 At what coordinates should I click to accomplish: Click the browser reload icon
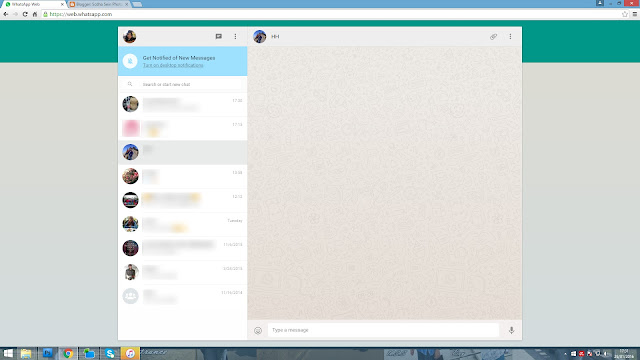pos(25,14)
